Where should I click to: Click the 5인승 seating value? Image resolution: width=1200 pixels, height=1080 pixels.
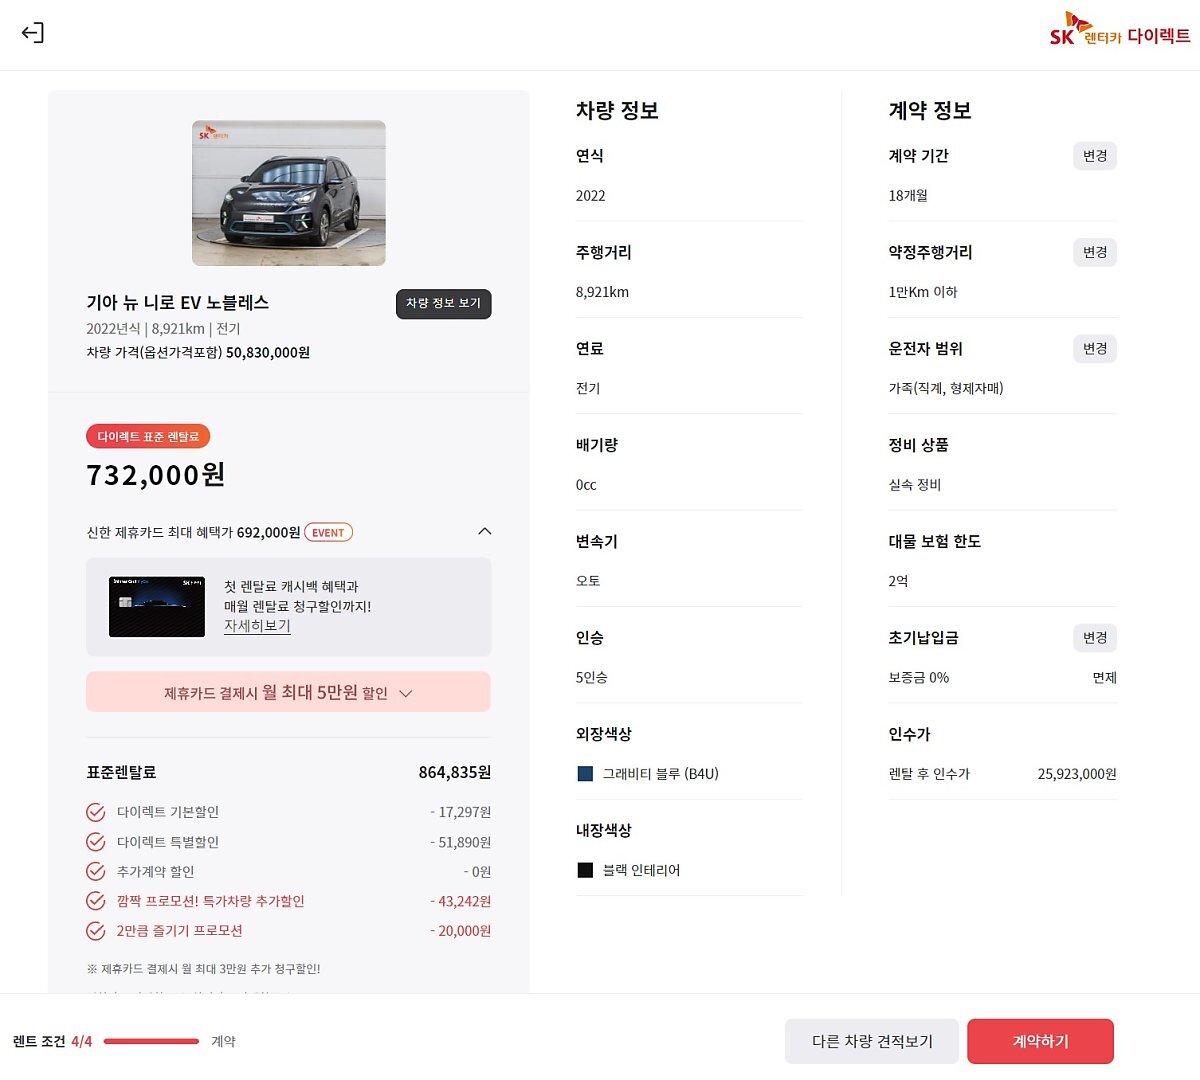tap(591, 678)
